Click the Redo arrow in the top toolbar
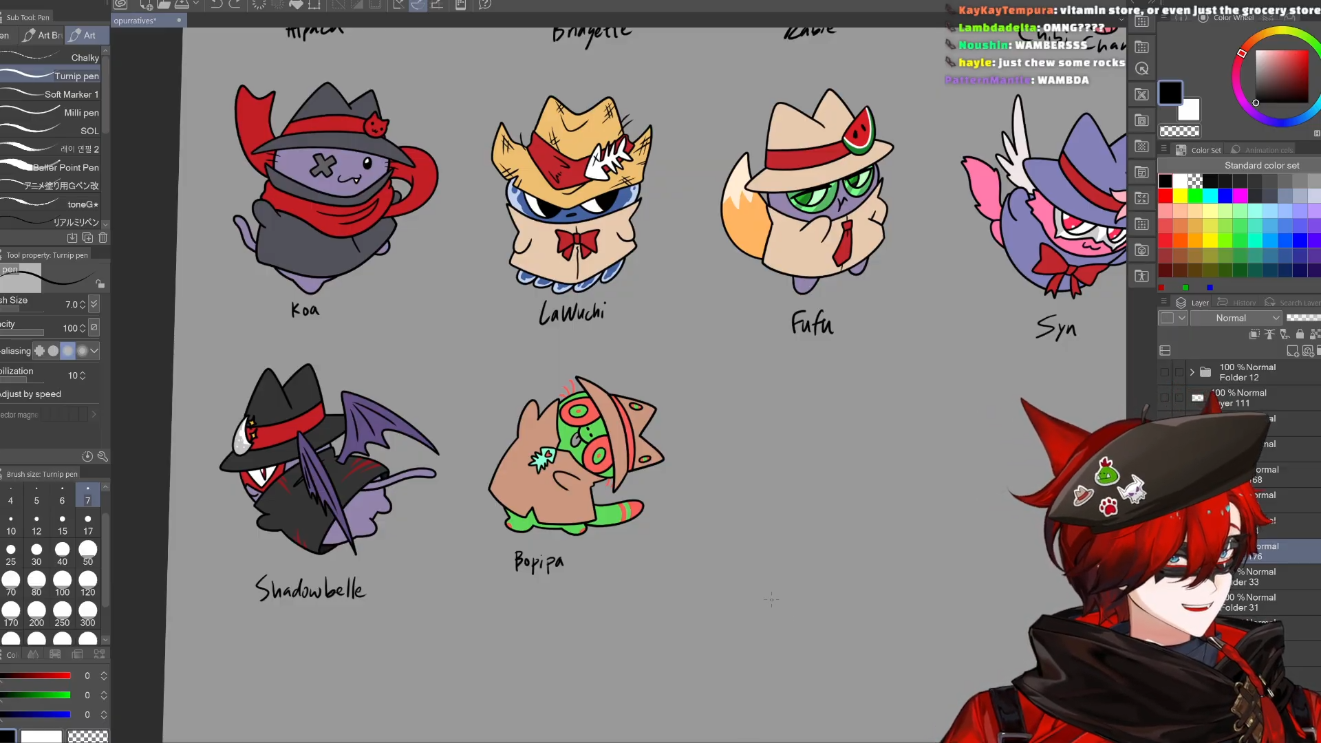This screenshot has height=743, width=1321. (236, 5)
